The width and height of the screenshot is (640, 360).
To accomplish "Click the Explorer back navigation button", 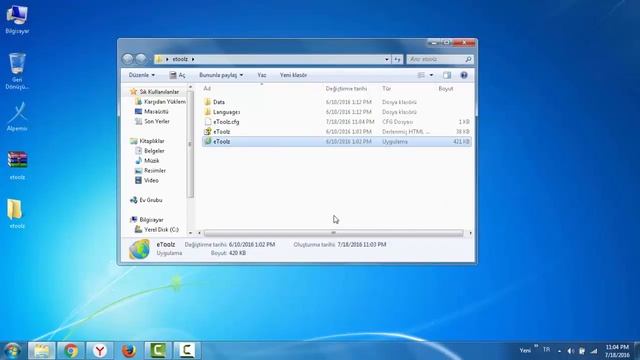I will click(128, 59).
